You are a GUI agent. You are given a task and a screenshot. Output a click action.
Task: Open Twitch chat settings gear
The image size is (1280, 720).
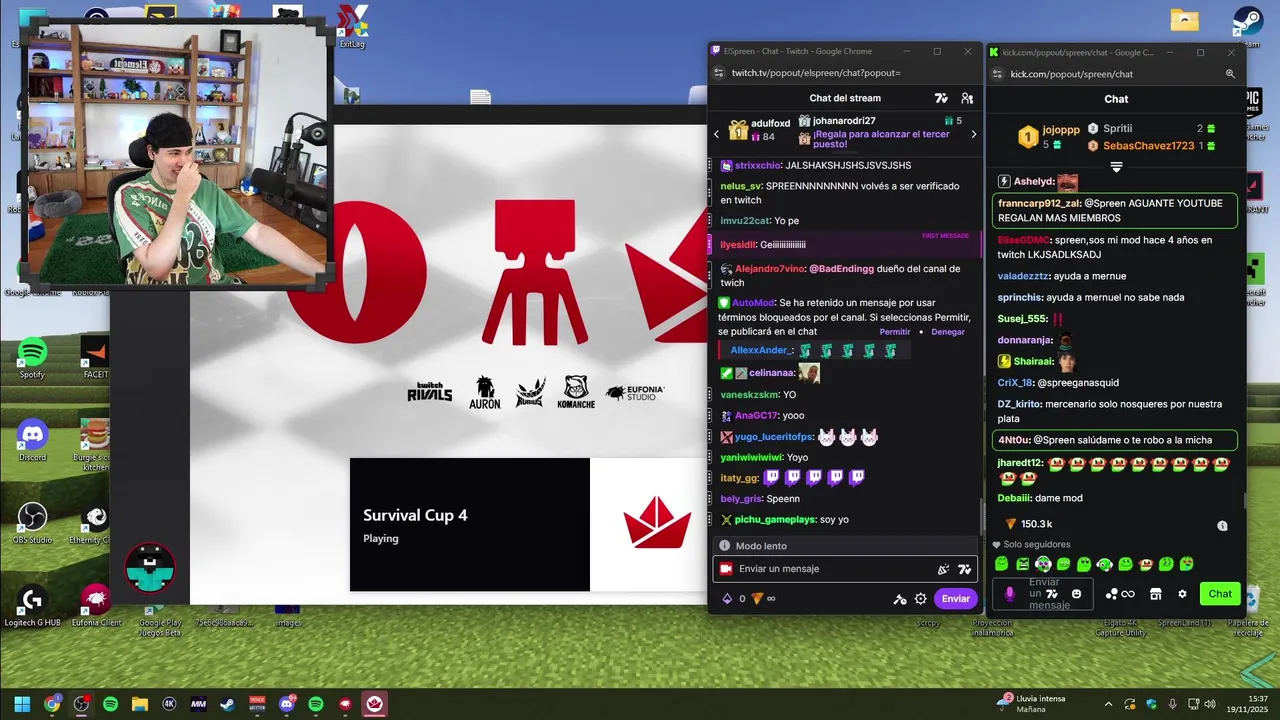coord(921,599)
